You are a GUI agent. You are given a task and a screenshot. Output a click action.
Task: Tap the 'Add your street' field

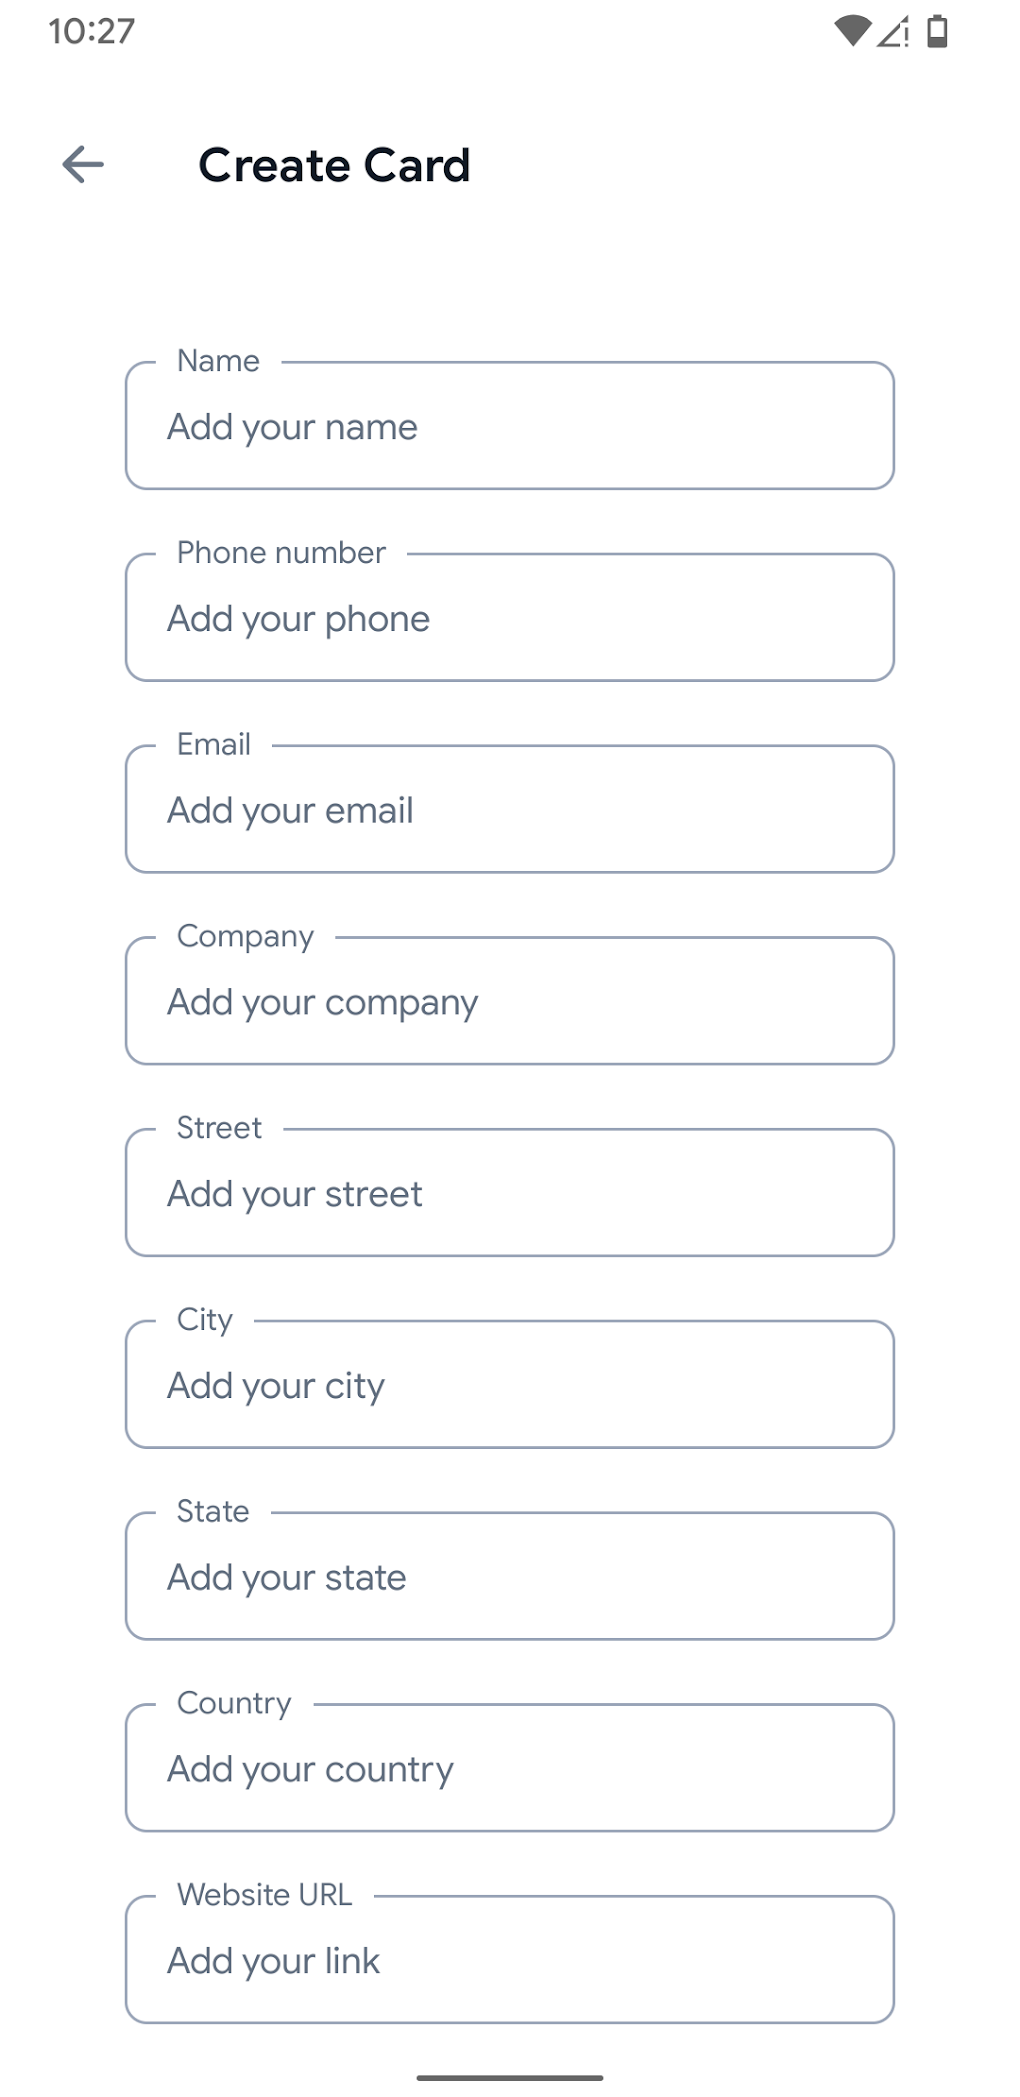(x=509, y=1194)
